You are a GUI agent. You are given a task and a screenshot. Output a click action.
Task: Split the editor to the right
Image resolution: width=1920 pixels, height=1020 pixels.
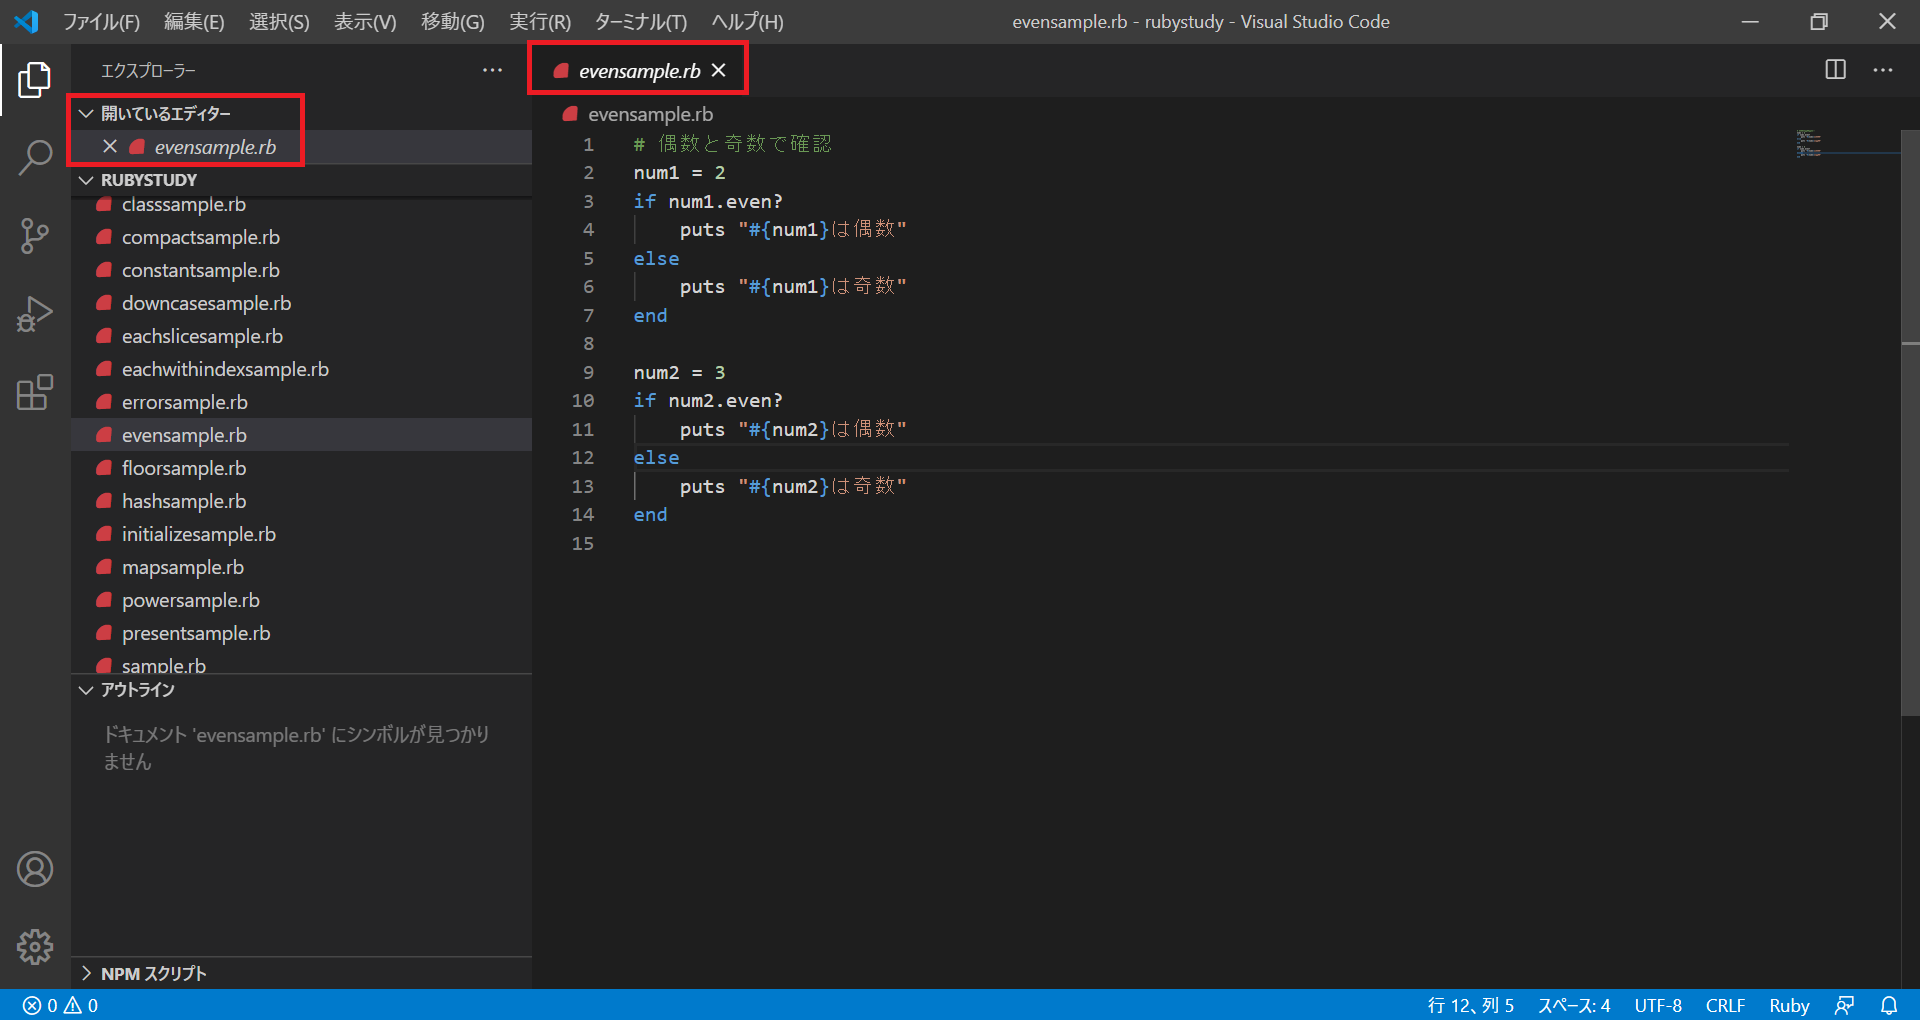point(1835,70)
